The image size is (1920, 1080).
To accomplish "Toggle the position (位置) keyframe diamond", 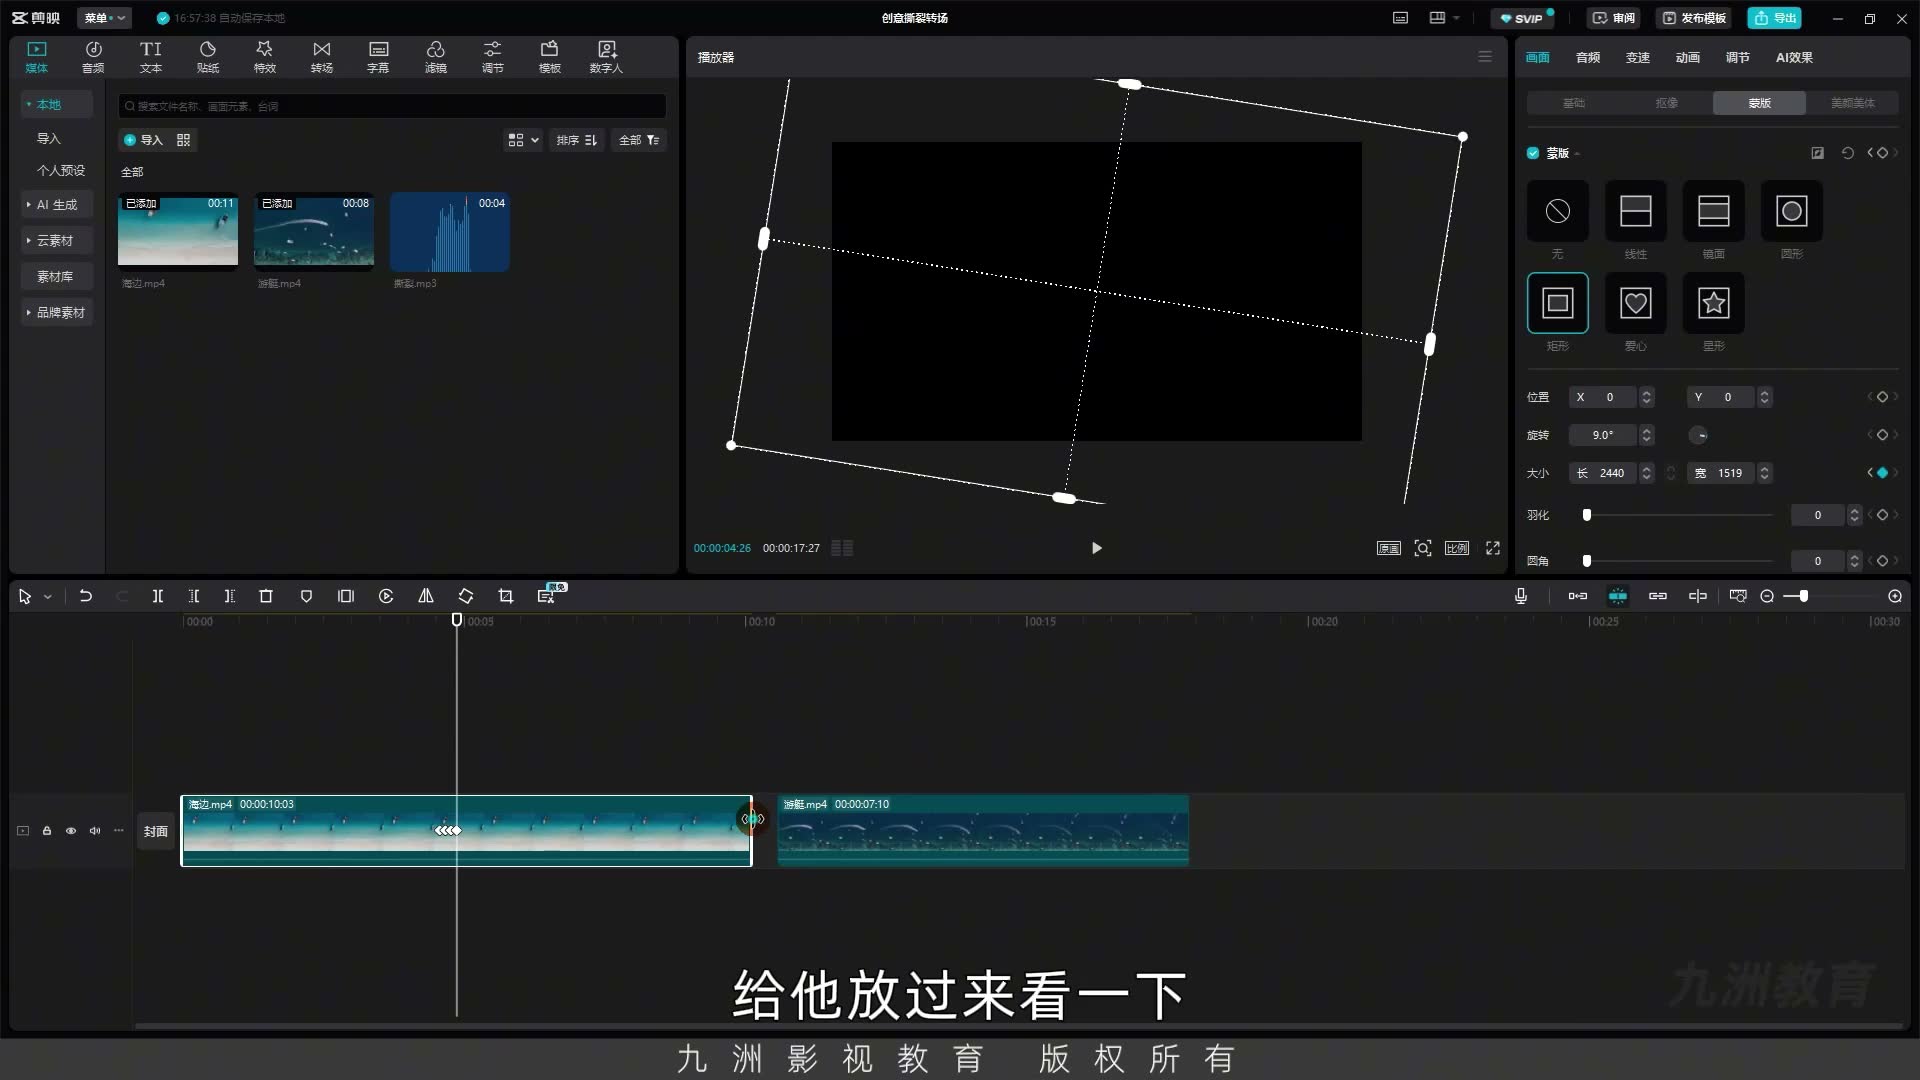I will [x=1883, y=397].
